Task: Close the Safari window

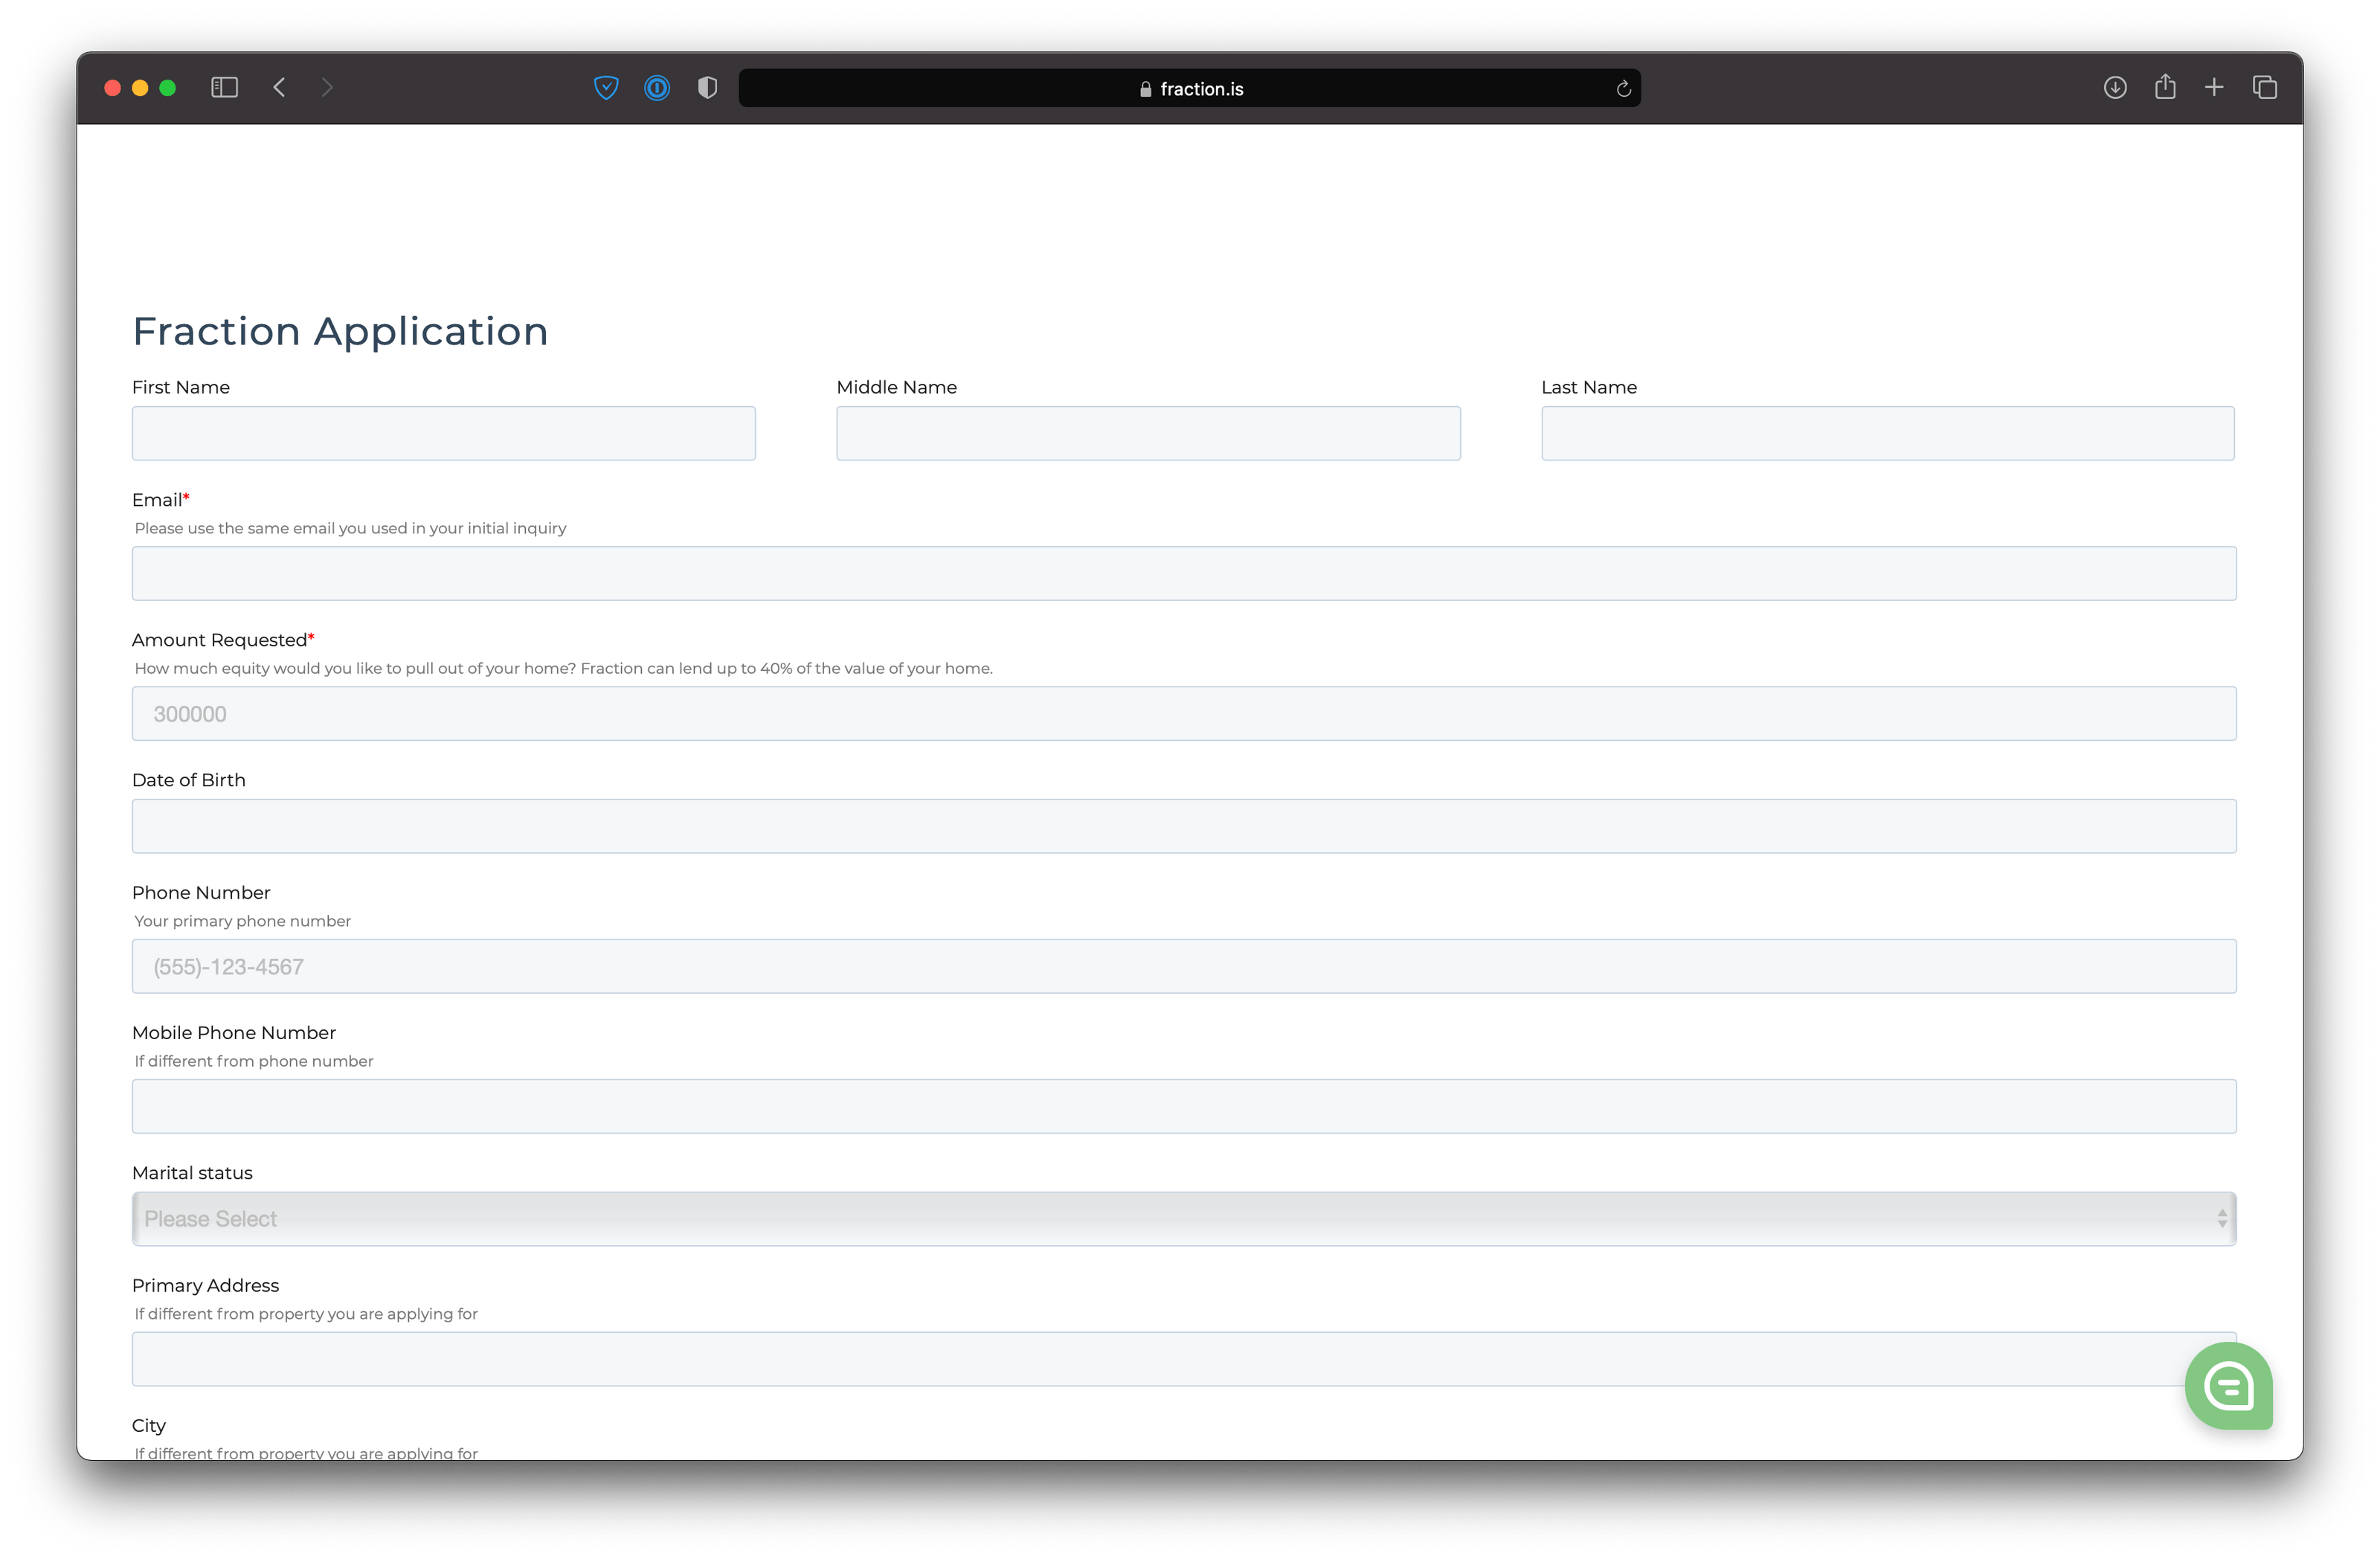Action: point(113,88)
